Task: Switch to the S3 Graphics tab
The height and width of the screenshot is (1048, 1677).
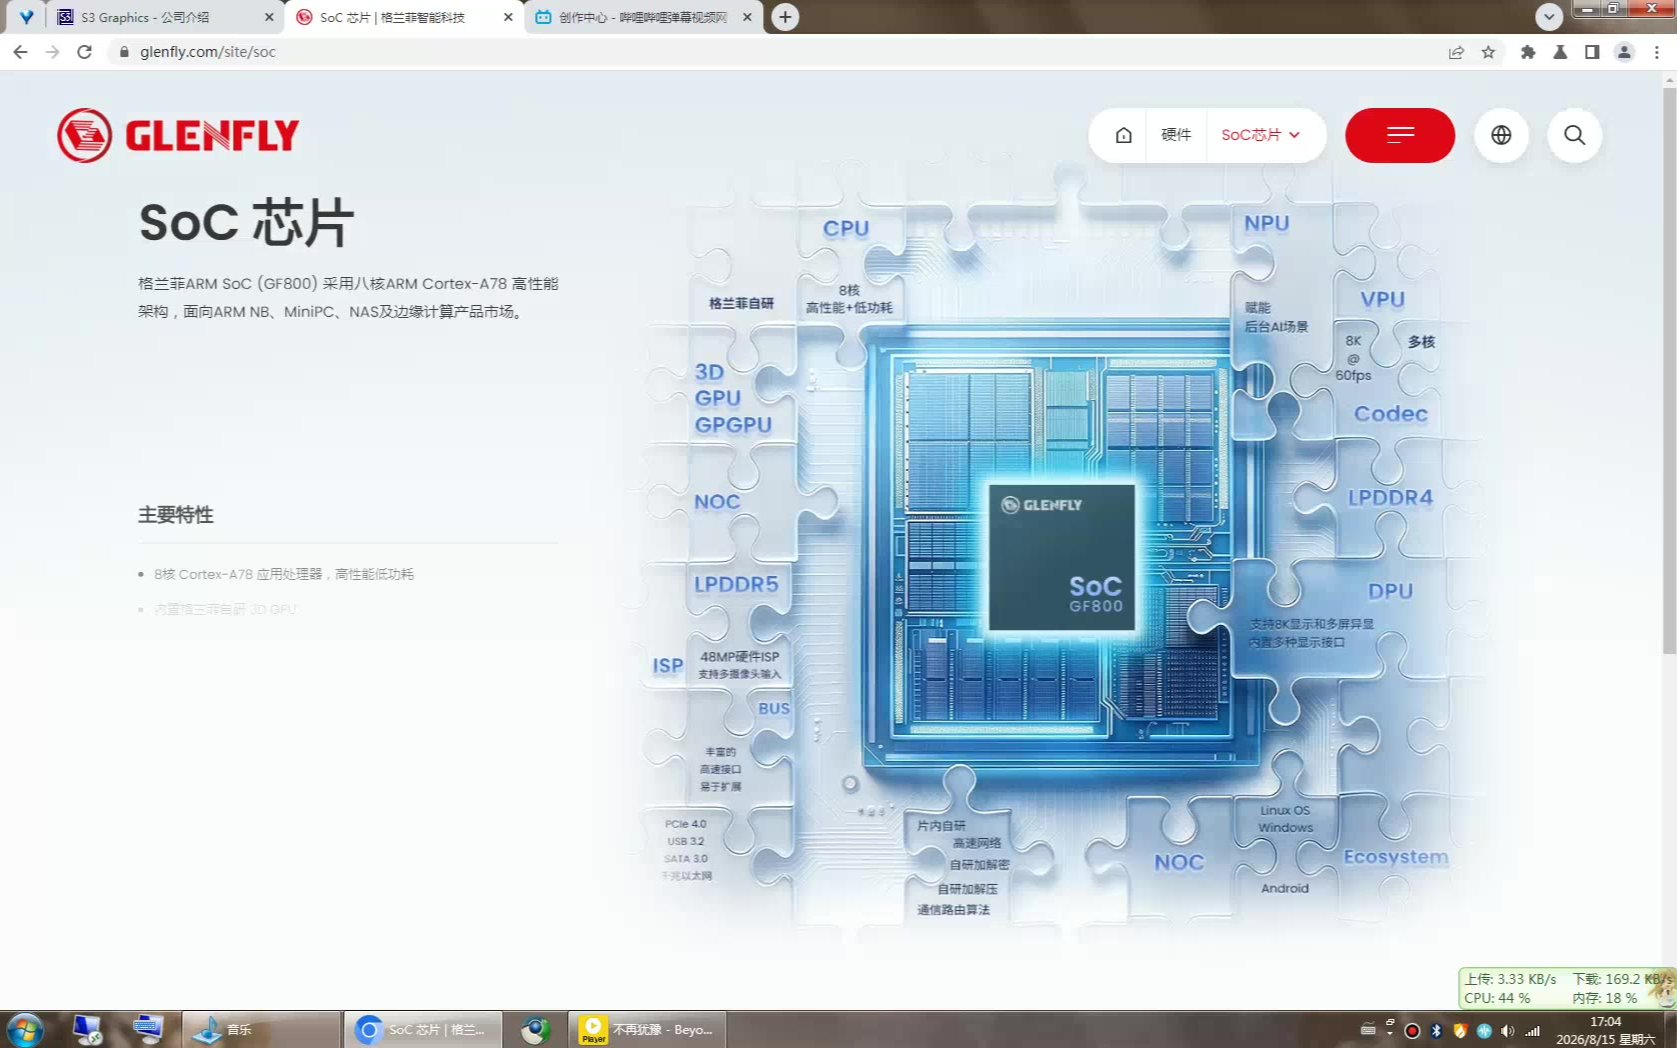Action: point(165,17)
